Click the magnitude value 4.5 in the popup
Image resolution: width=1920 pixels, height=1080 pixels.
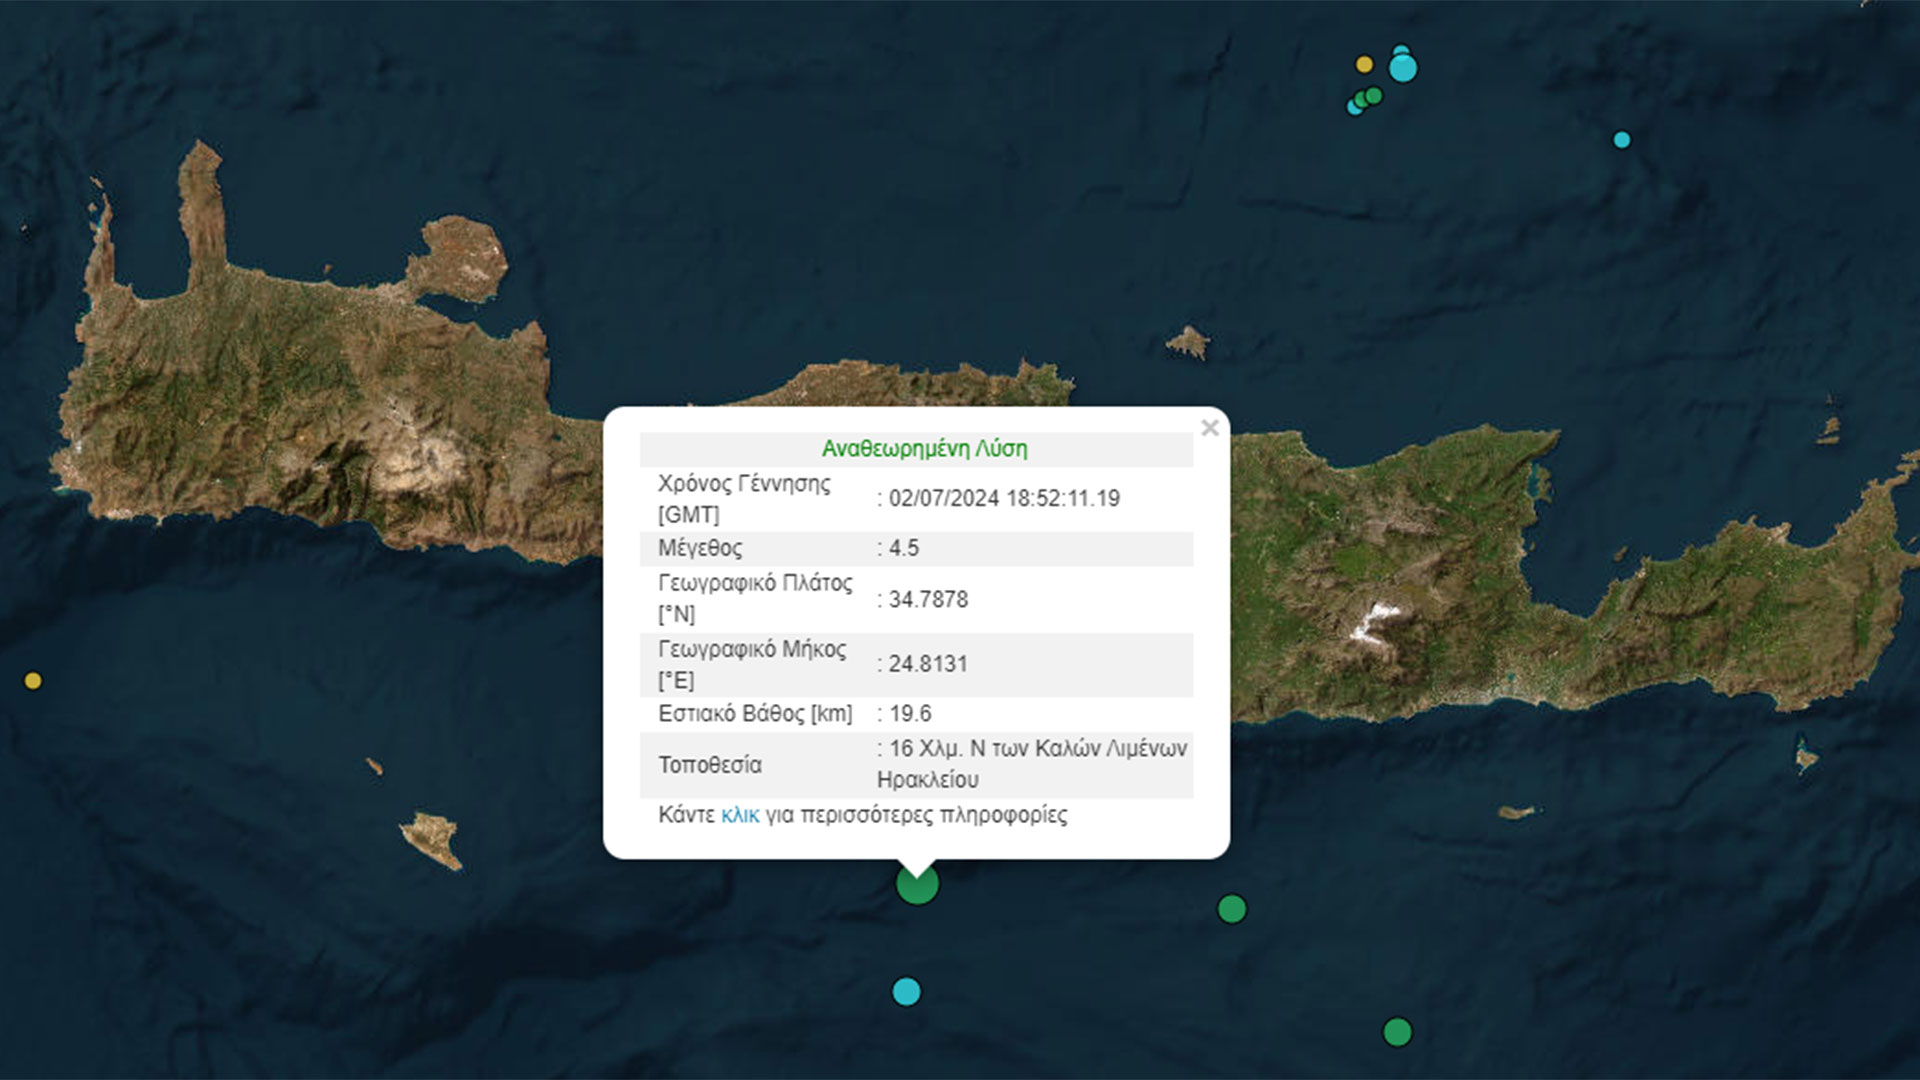(x=904, y=548)
